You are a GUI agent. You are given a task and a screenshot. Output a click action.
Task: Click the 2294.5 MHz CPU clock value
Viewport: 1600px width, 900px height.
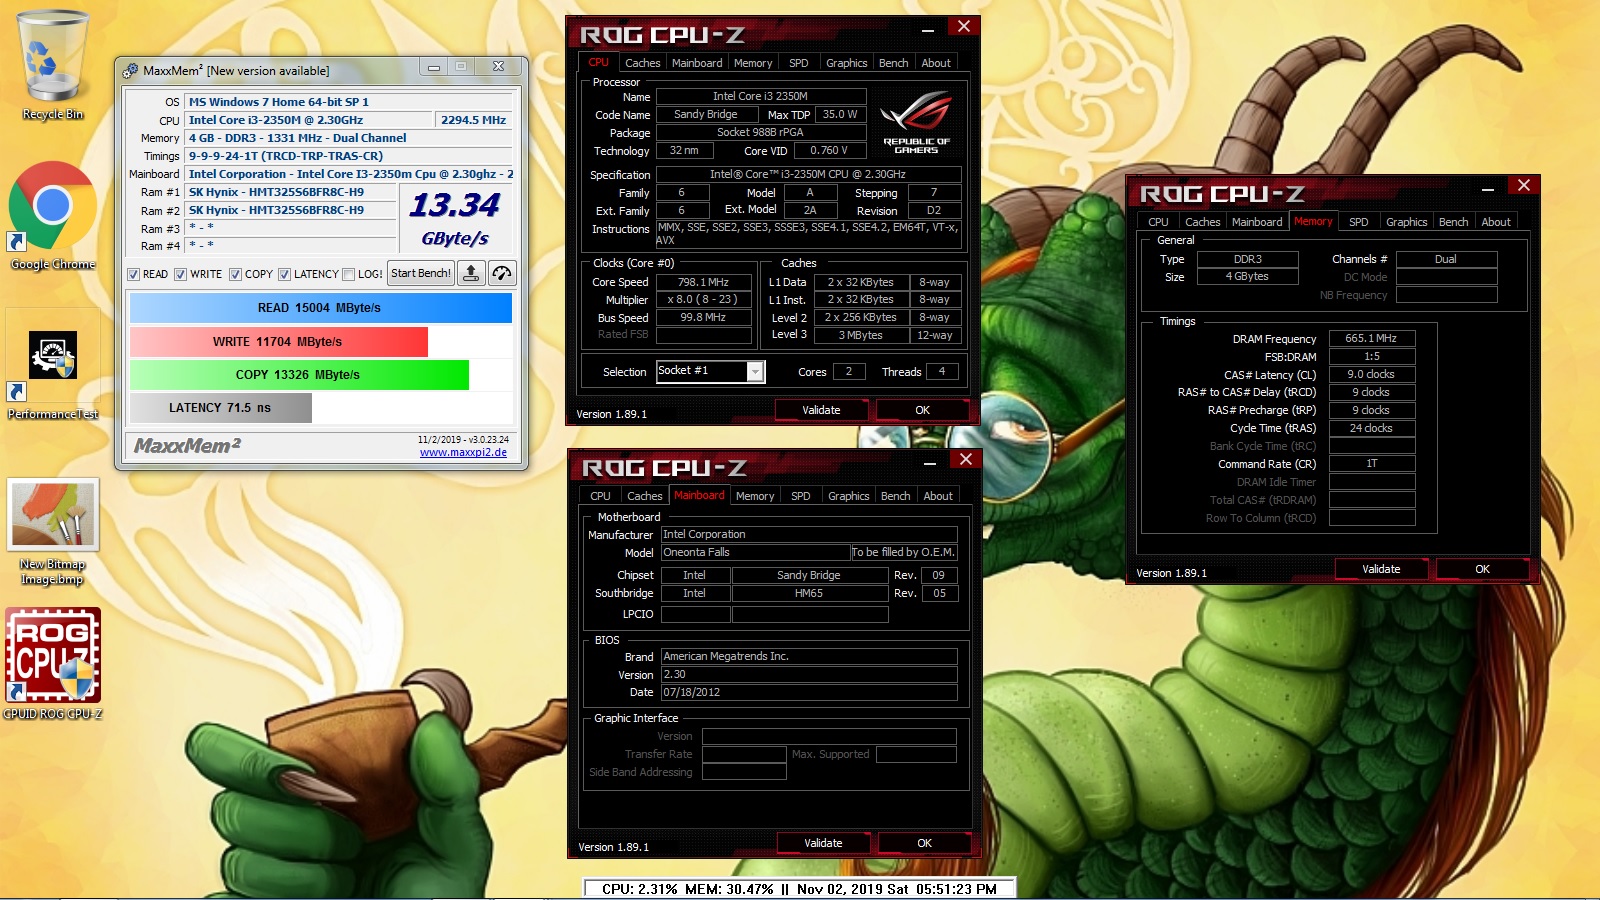[474, 120]
